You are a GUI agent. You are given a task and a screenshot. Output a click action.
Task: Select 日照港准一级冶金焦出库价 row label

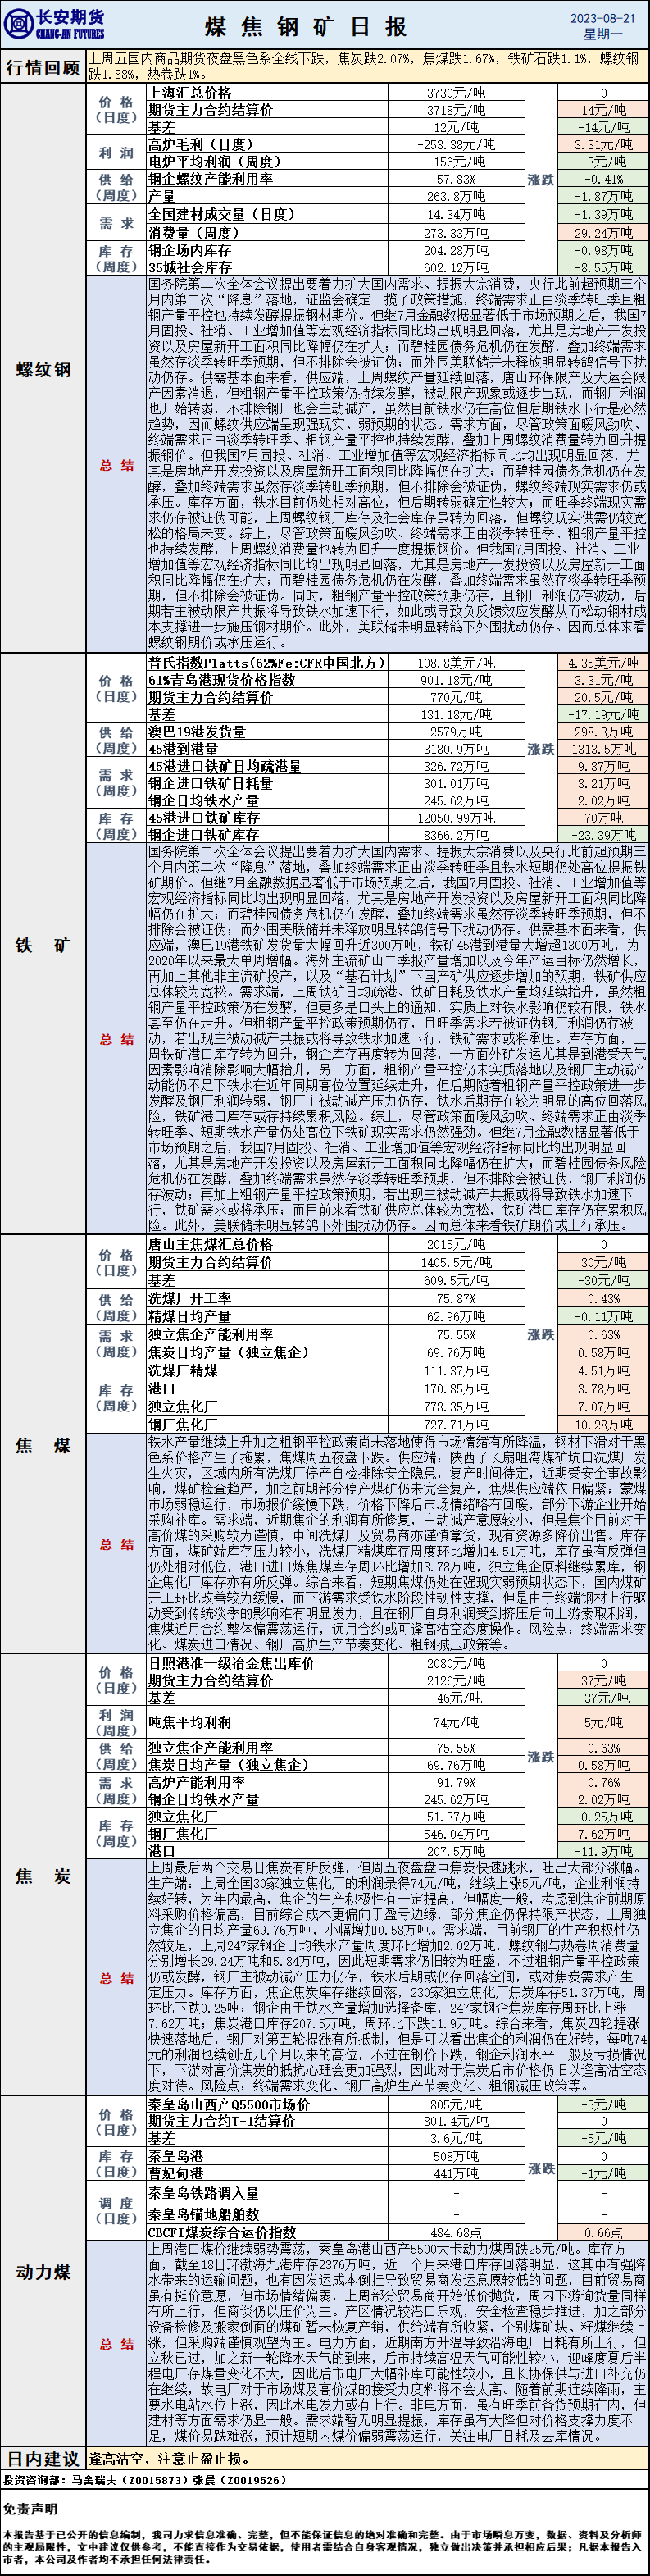pos(231,1663)
